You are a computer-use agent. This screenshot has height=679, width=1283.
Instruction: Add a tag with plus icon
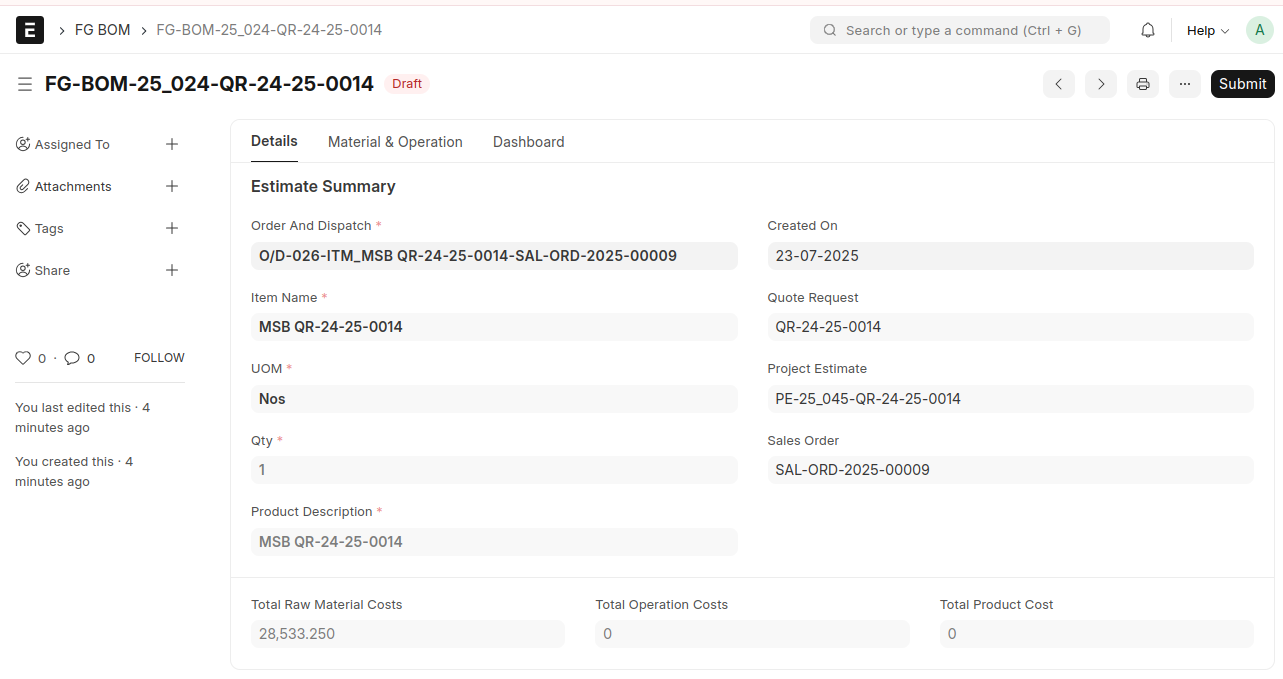point(172,229)
